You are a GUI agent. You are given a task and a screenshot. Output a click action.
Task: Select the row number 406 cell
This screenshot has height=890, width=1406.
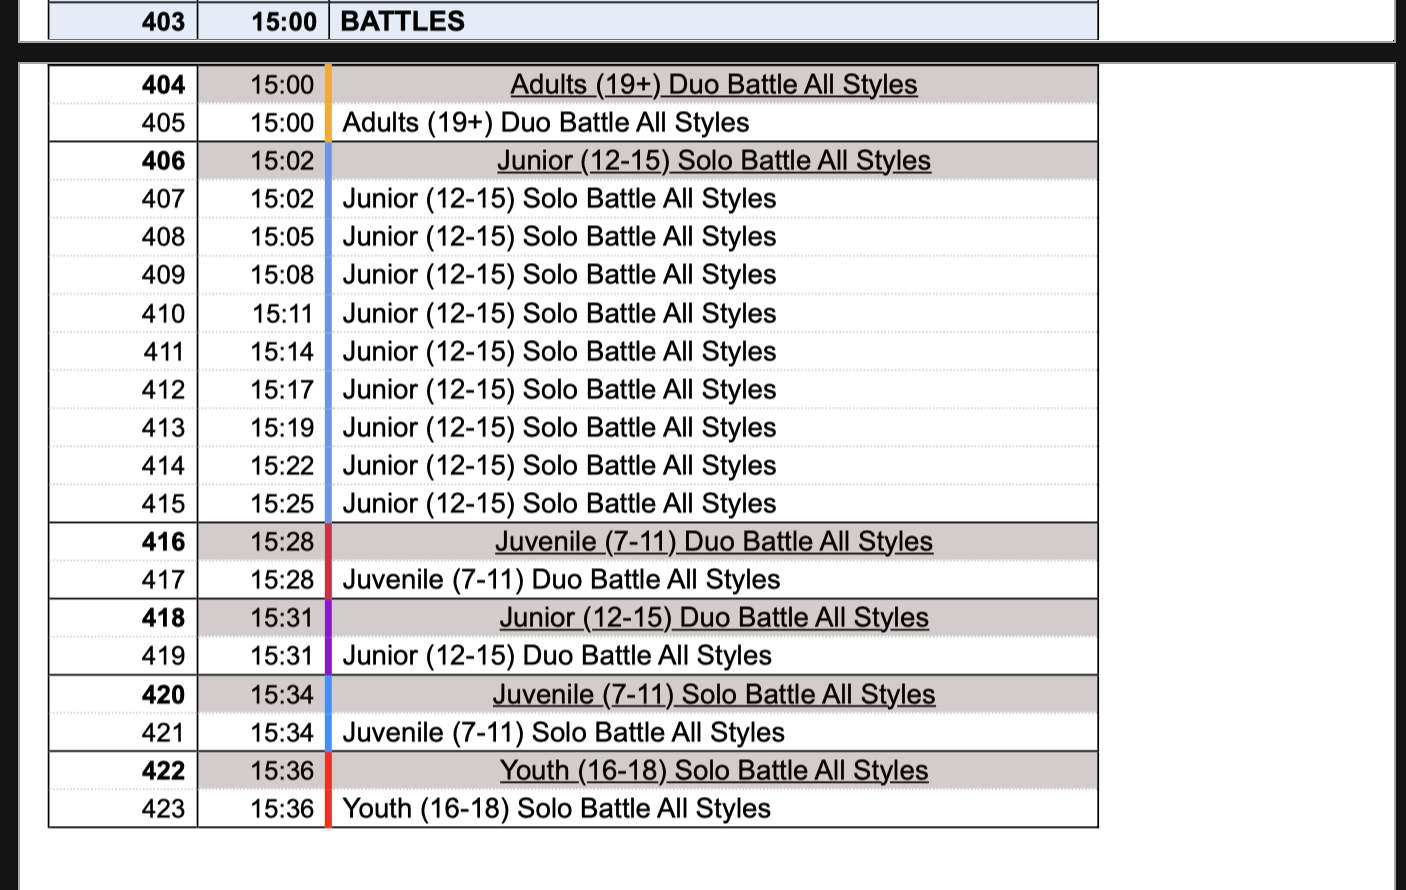pos(163,161)
